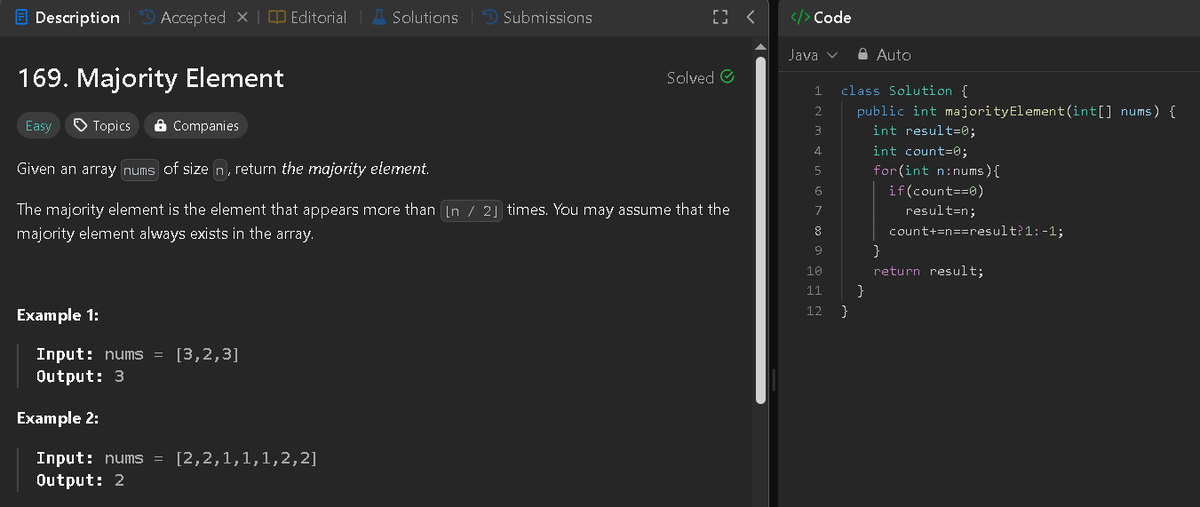Screen dimensions: 1200x507
Task: Click line number 1 in the editor gutter
Action: (818, 91)
